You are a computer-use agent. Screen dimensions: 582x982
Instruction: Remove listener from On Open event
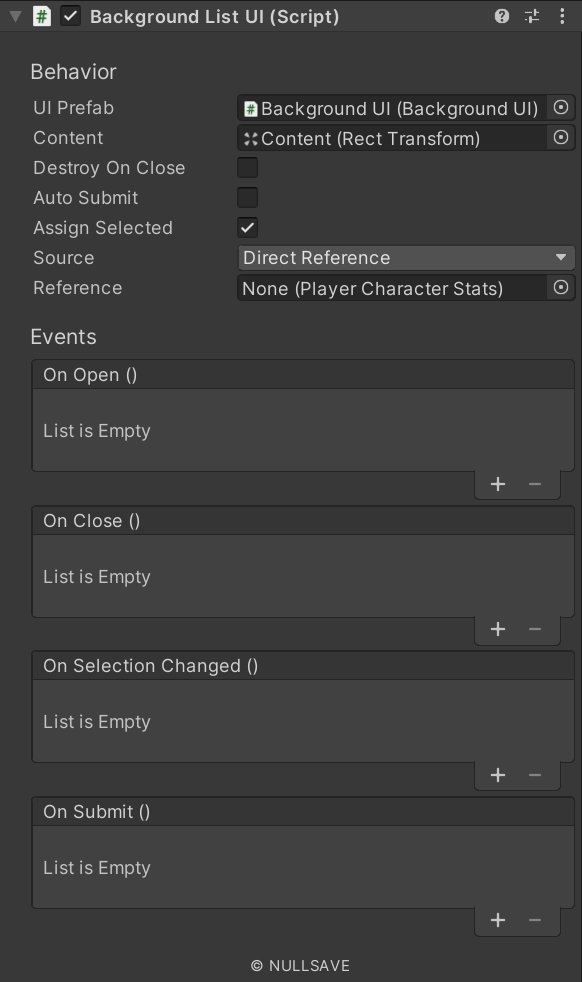point(534,484)
